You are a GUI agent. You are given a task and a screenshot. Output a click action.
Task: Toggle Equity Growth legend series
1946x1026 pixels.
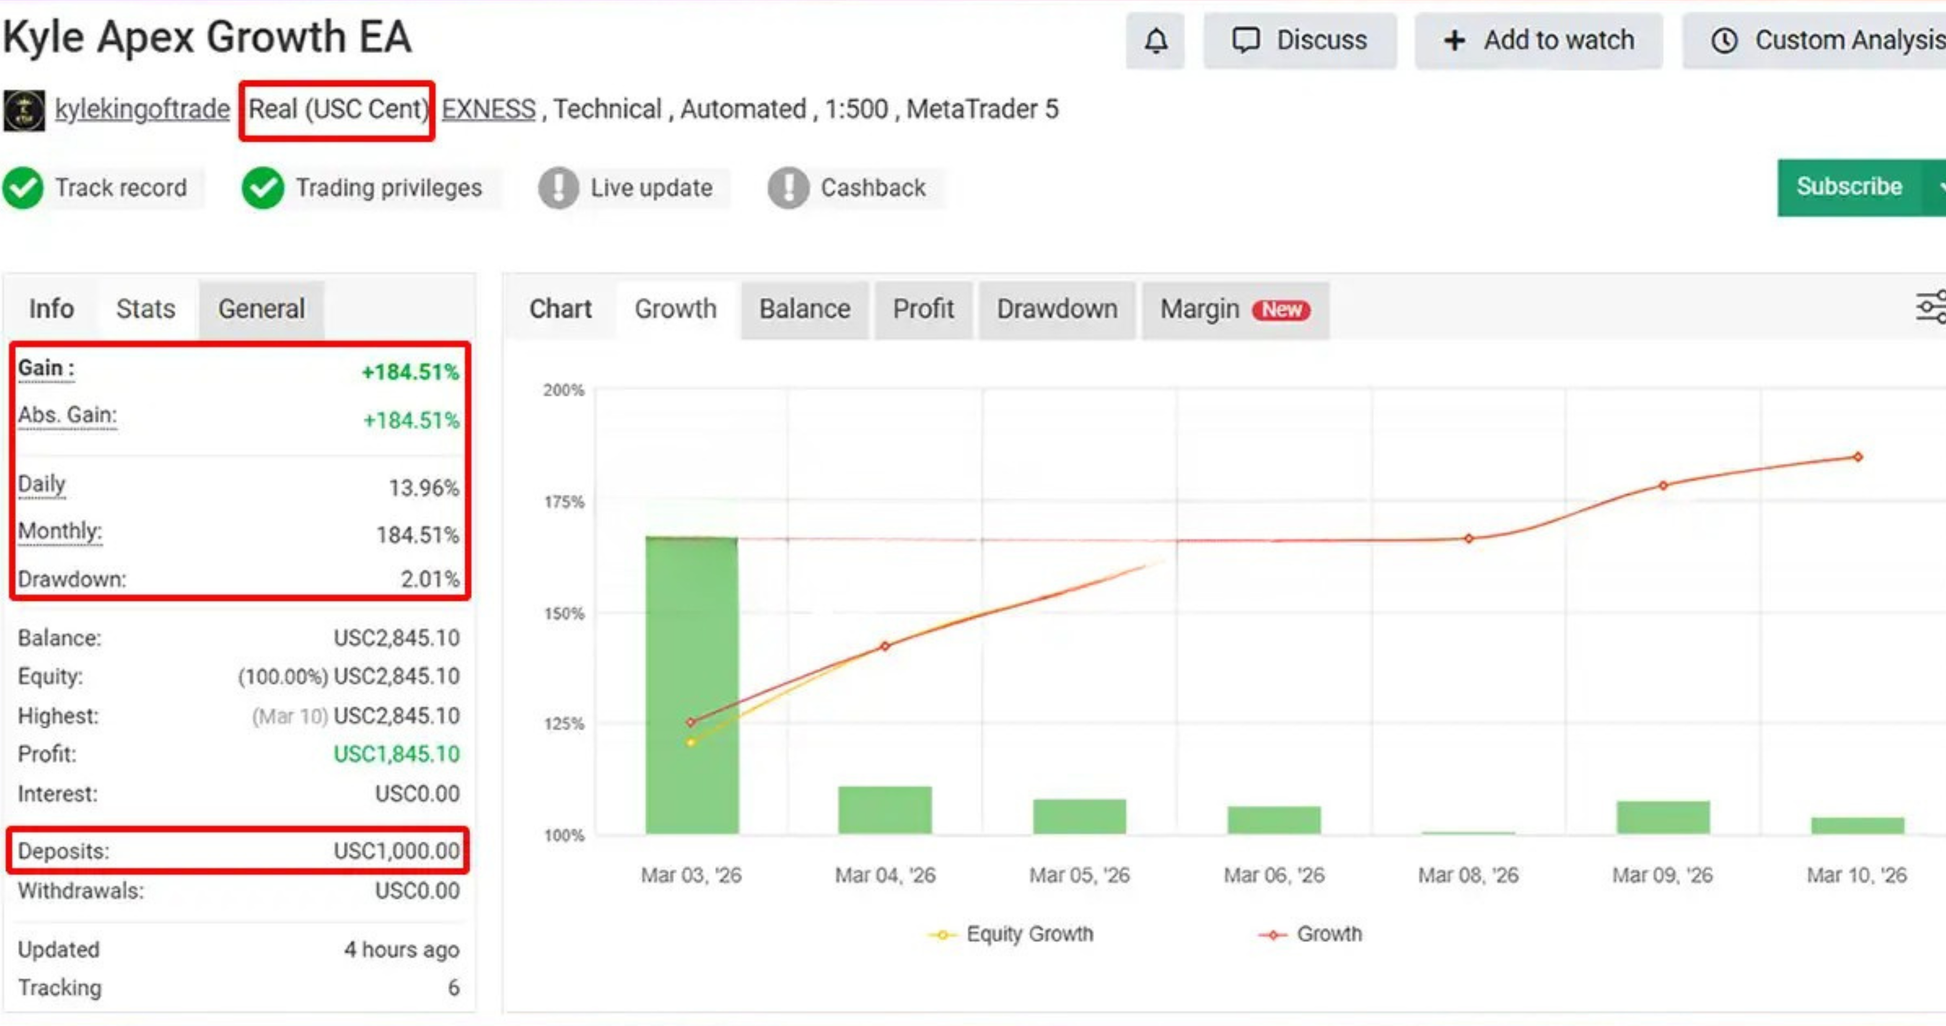point(1012,934)
